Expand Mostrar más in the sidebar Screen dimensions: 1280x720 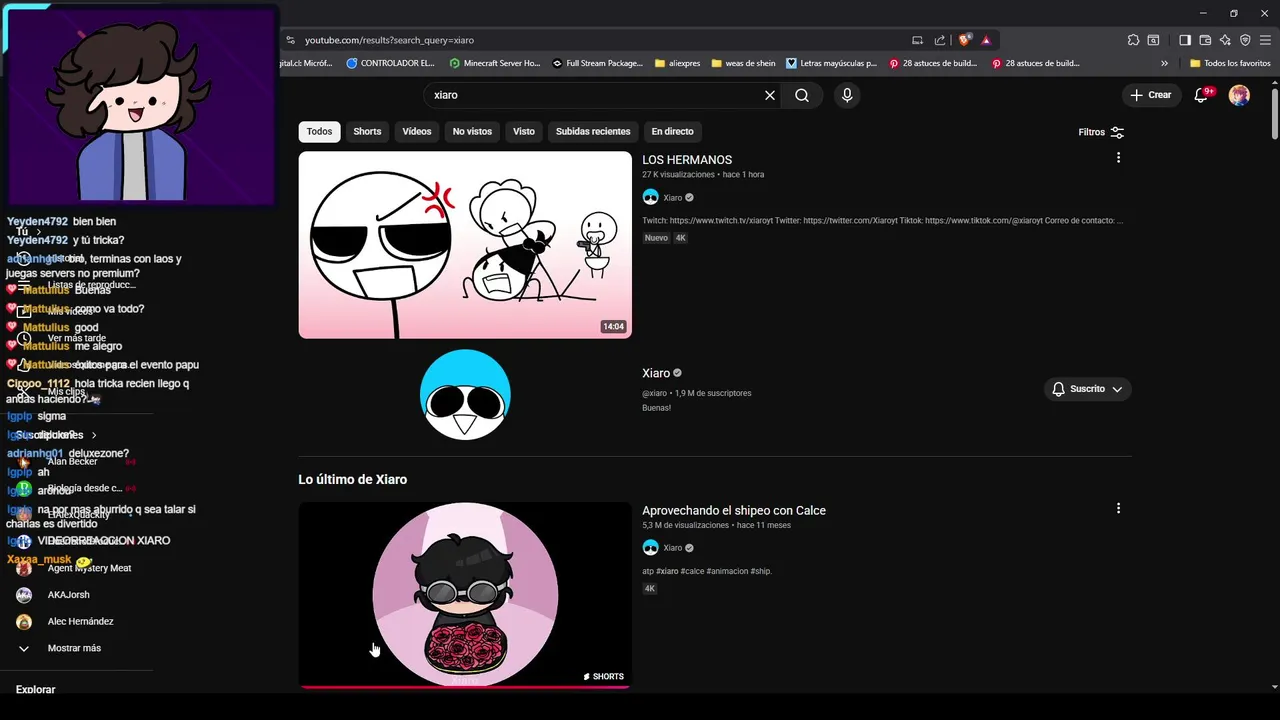[x=74, y=648]
